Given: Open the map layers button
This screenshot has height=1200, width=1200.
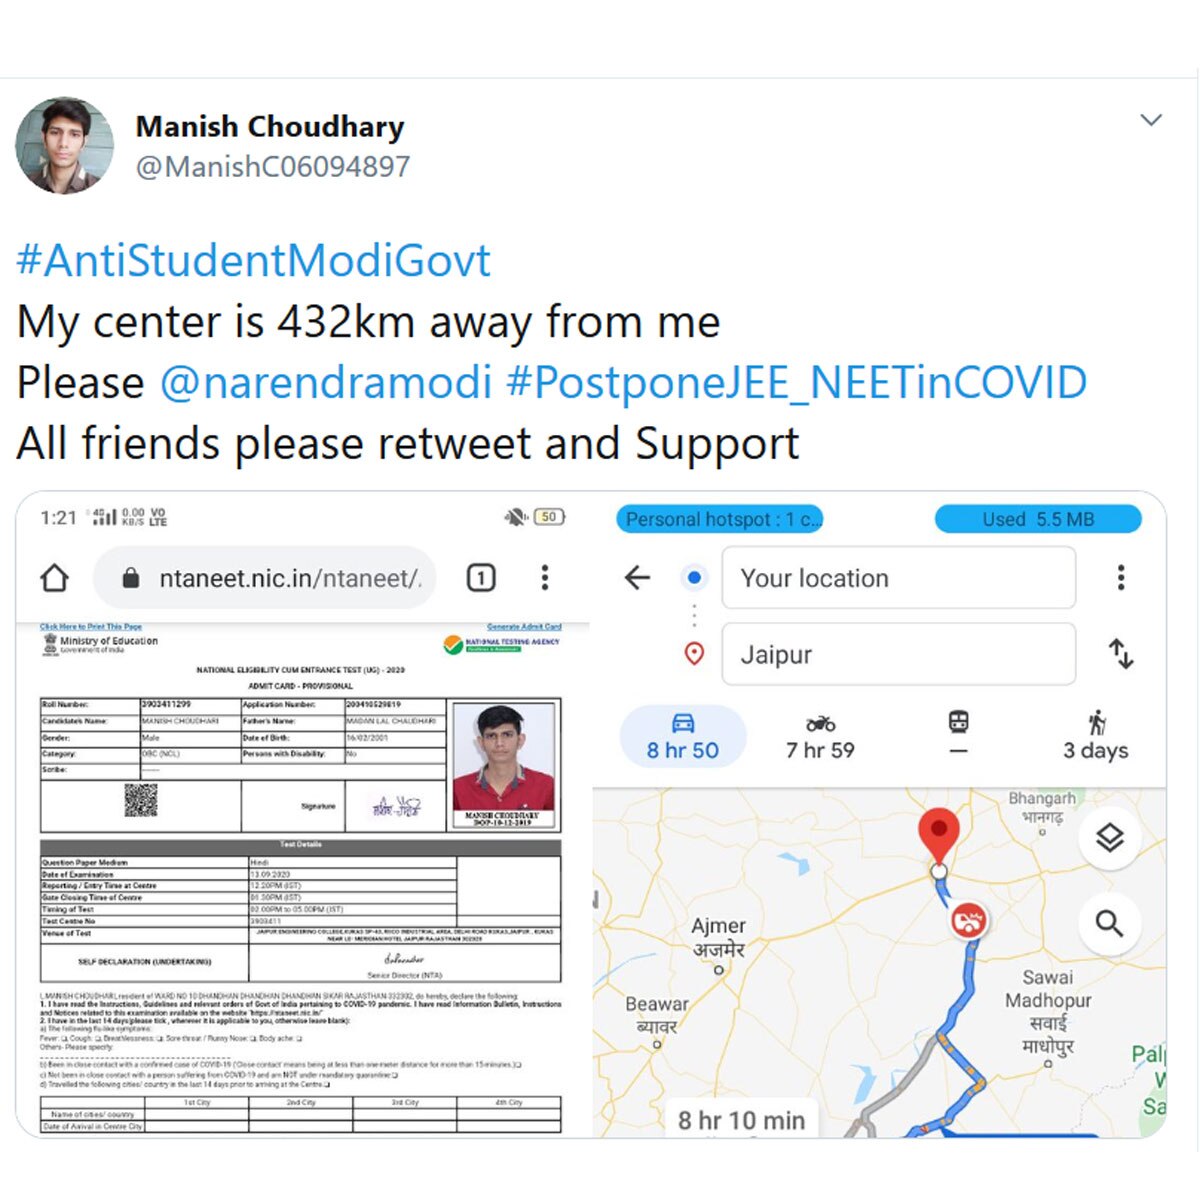Looking at the screenshot, I should click(x=1110, y=838).
